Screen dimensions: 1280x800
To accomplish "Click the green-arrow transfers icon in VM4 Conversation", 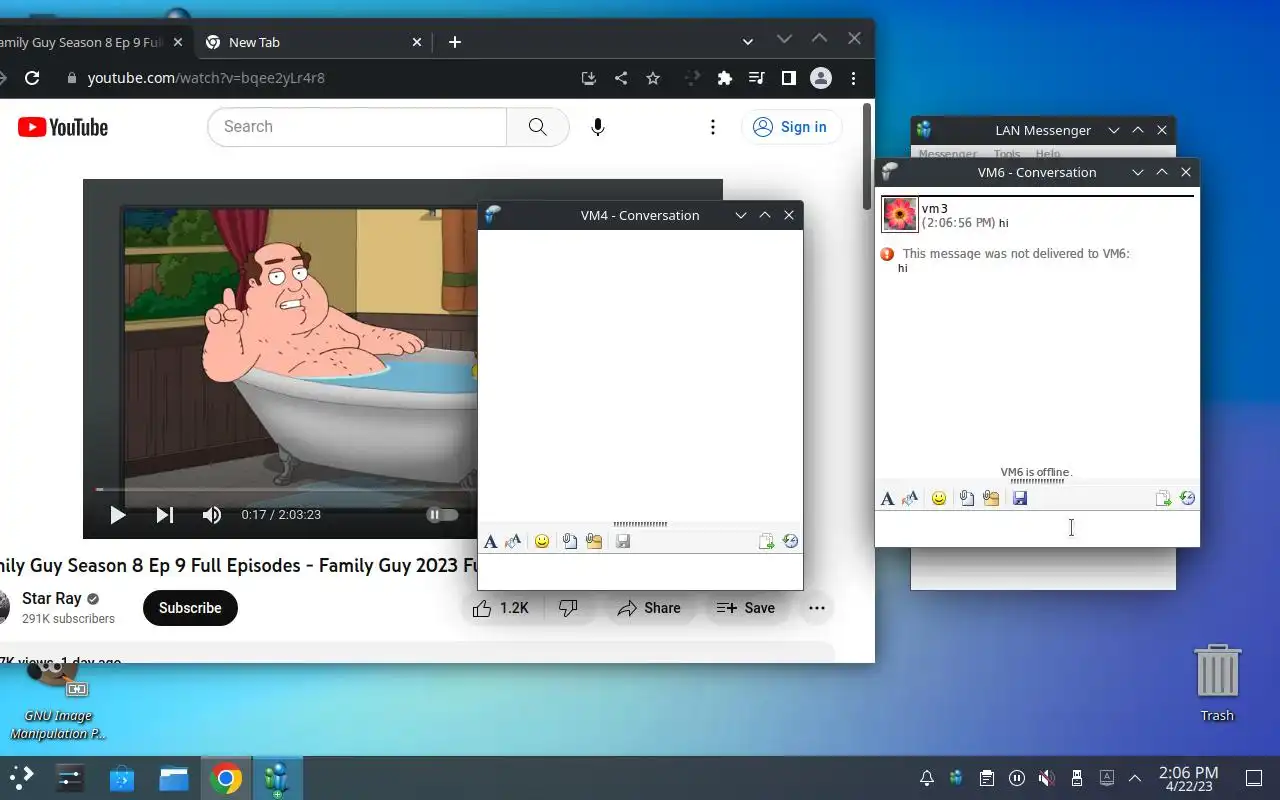I will pyautogui.click(x=766, y=541).
